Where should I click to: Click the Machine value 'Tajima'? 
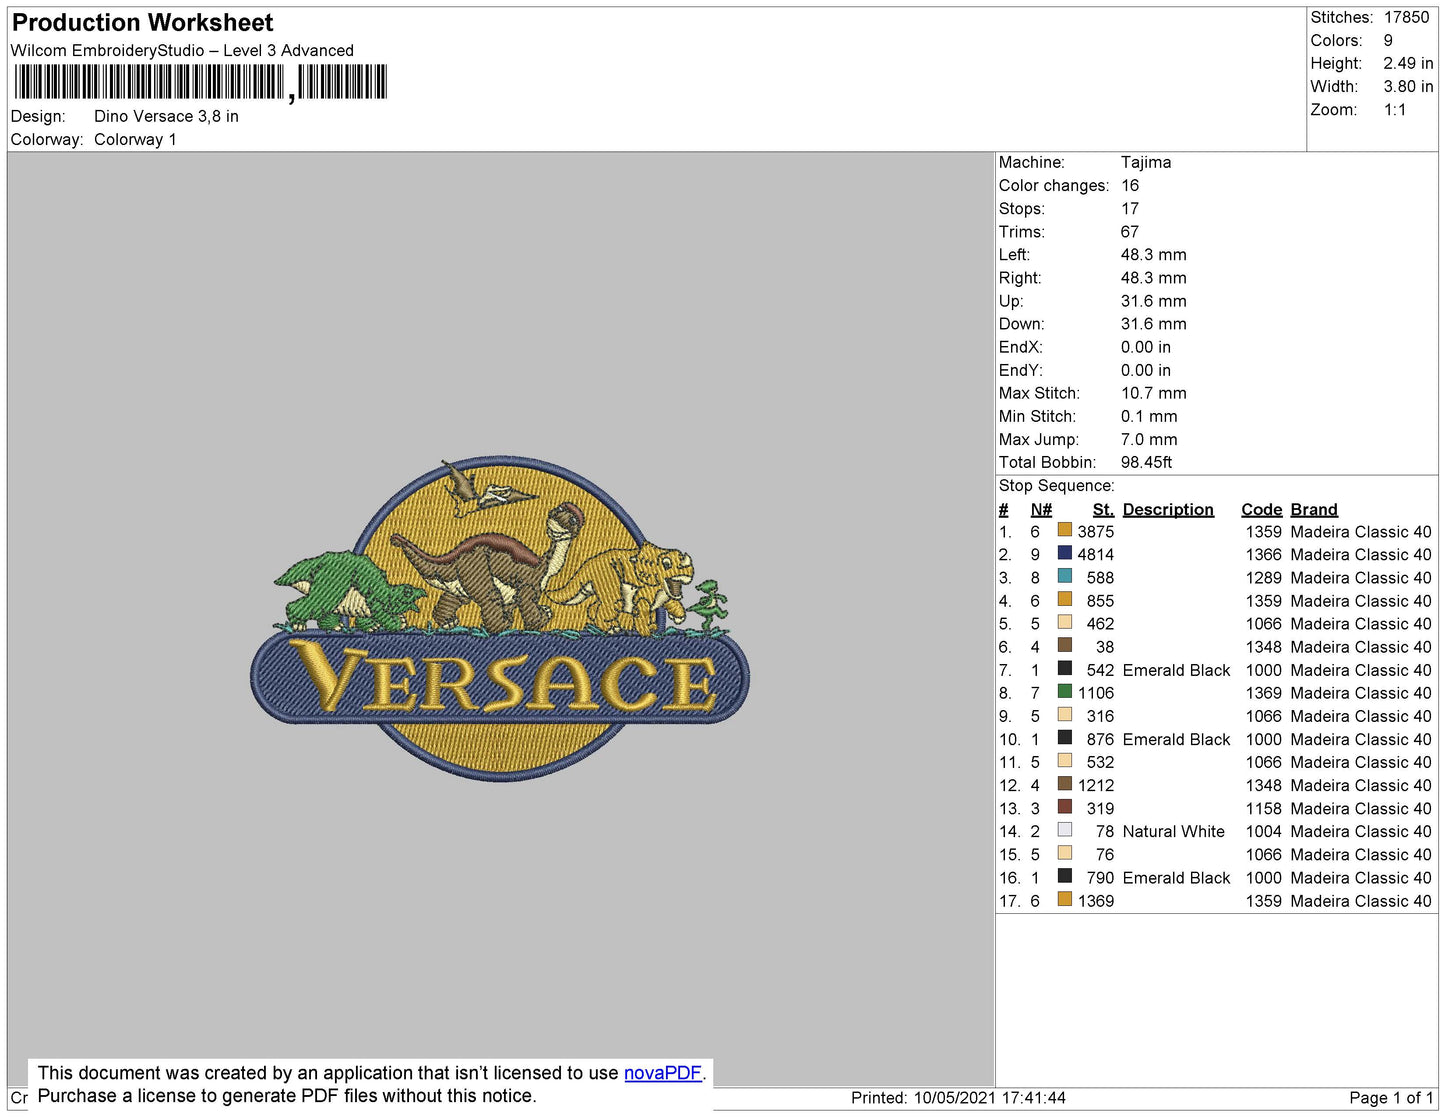1146,162
